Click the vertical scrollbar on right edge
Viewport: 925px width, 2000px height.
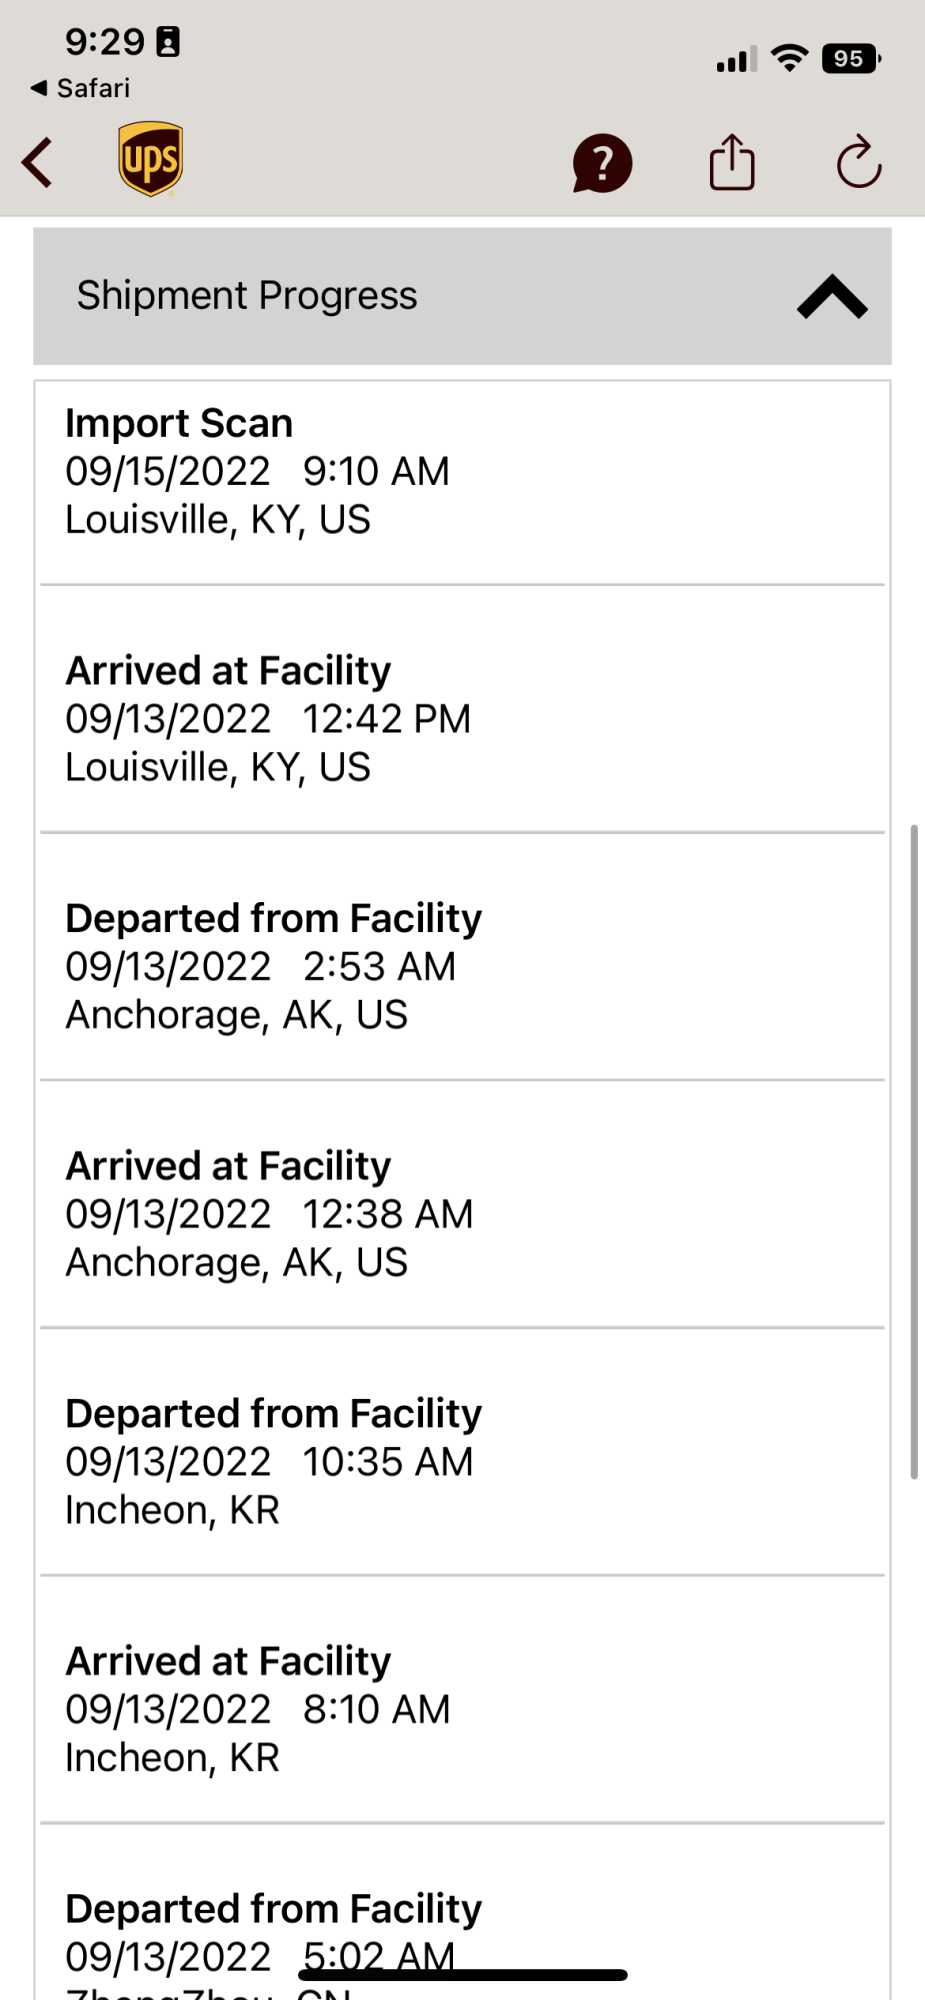pos(914,1152)
